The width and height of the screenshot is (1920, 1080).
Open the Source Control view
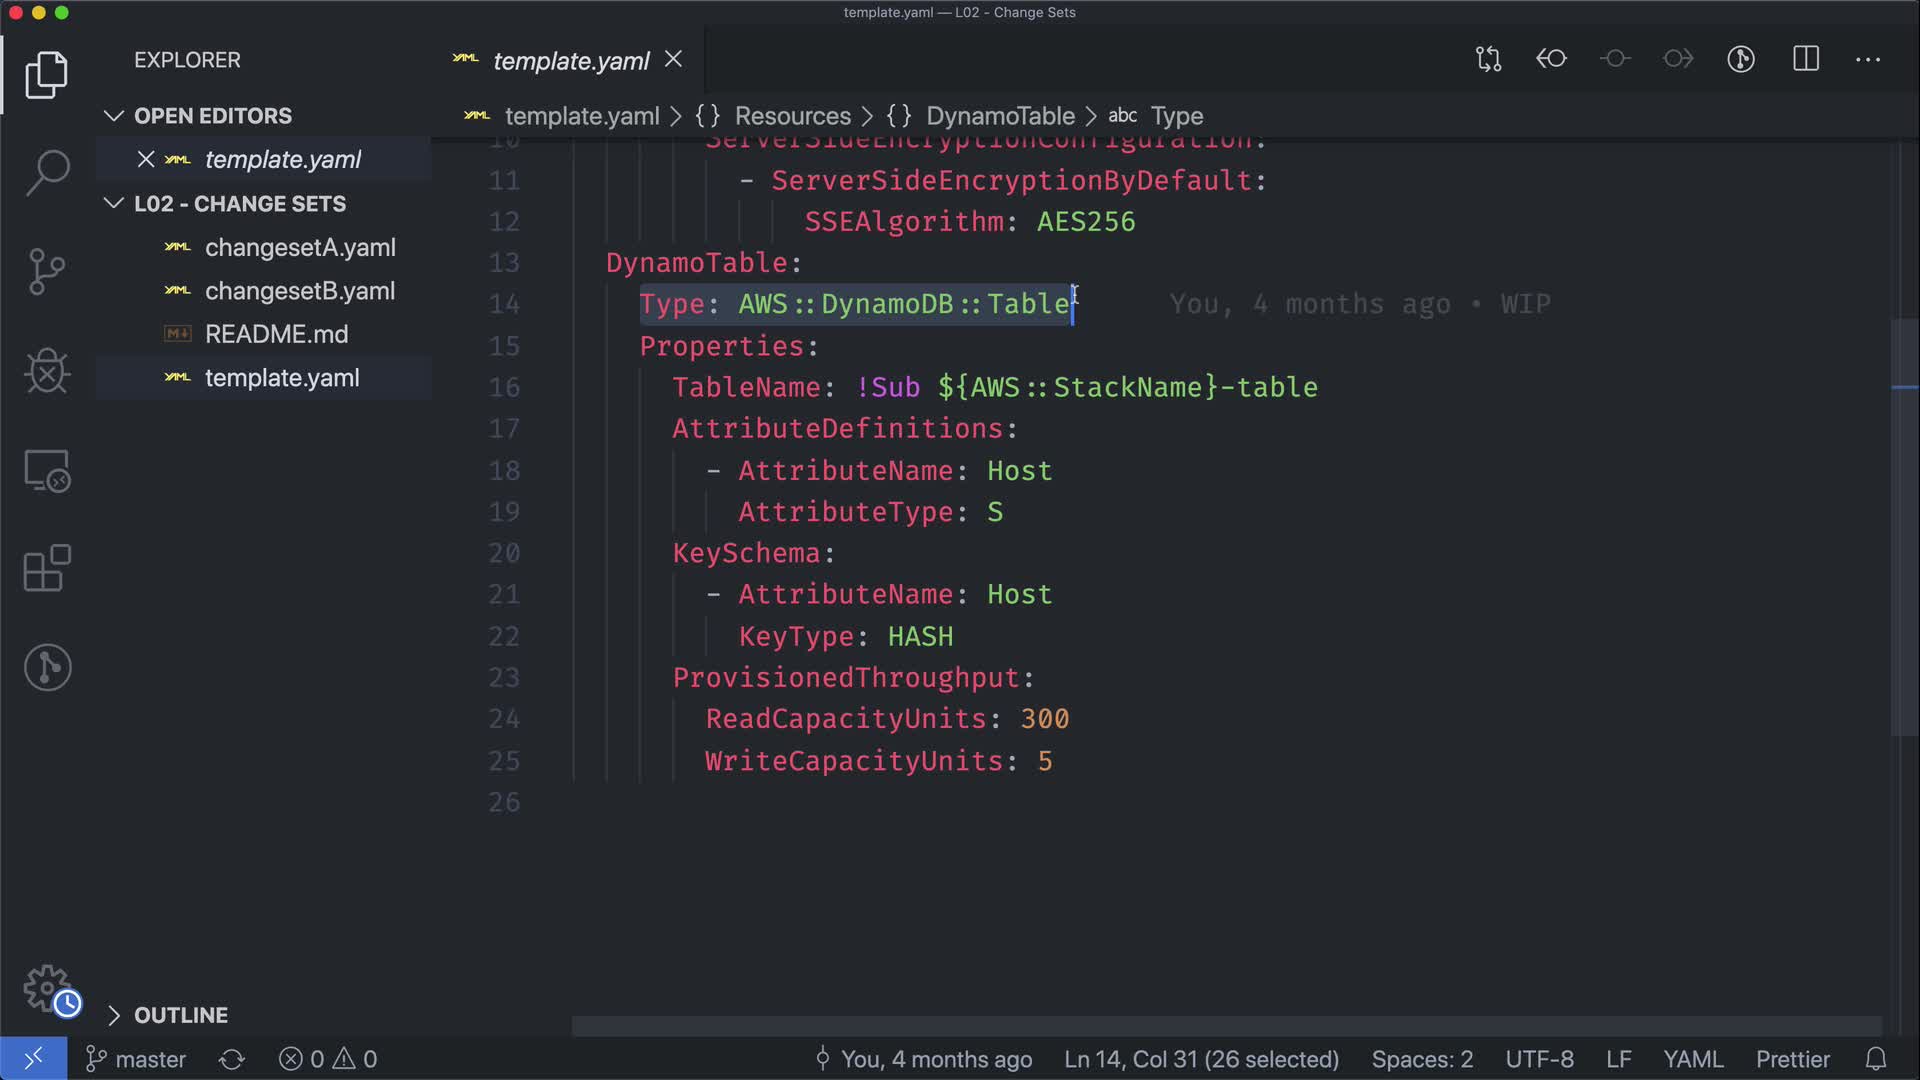47,271
